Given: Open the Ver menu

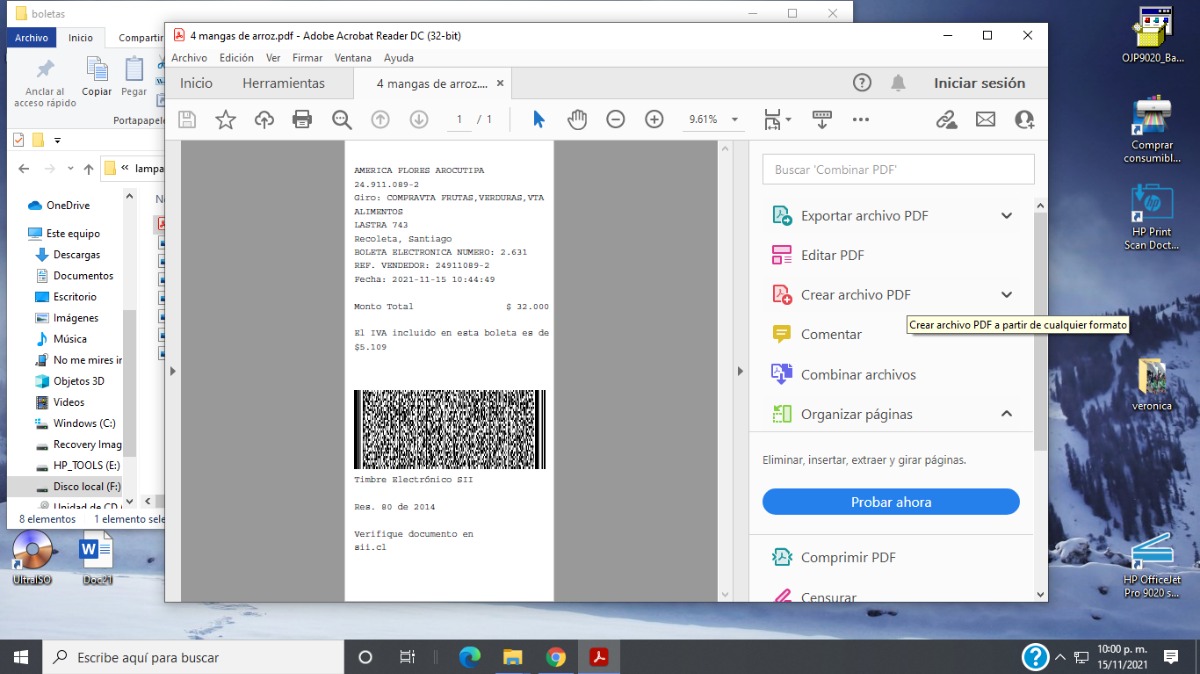Looking at the screenshot, I should (x=273, y=58).
